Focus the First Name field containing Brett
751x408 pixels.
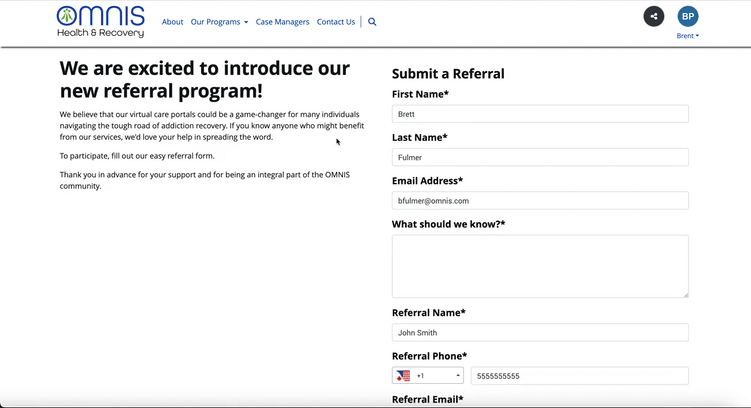click(540, 114)
